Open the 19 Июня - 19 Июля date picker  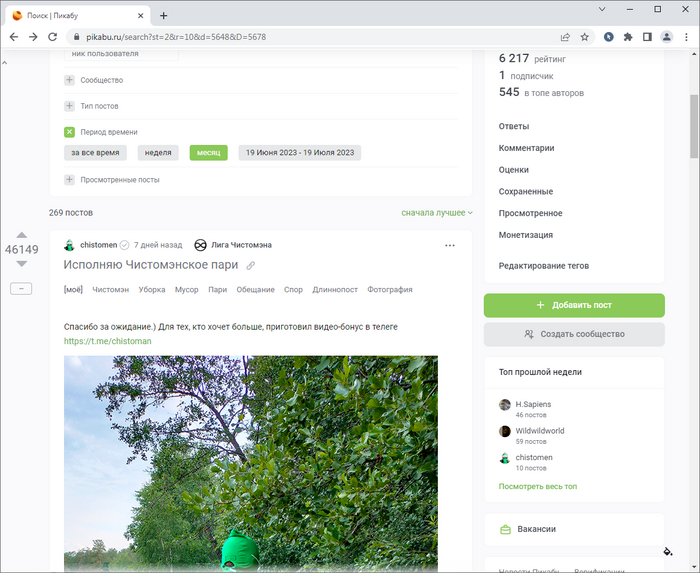[300, 153]
